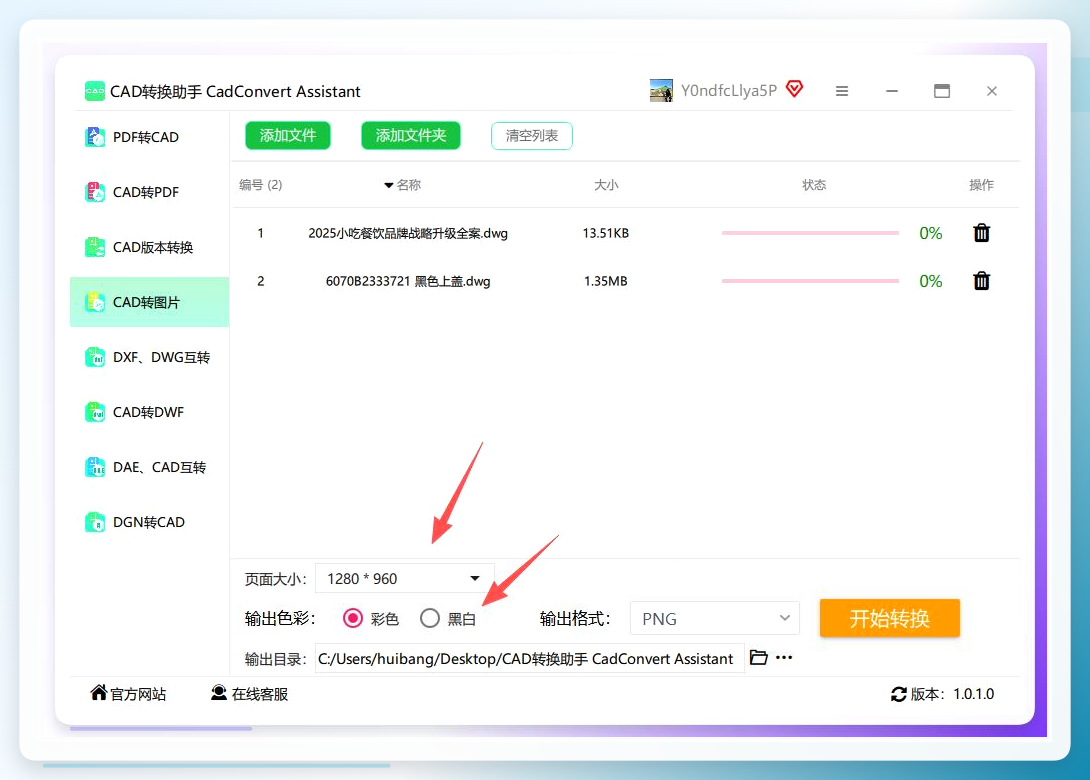
Task: Click the 添加文件夹 button
Action: [x=411, y=136]
